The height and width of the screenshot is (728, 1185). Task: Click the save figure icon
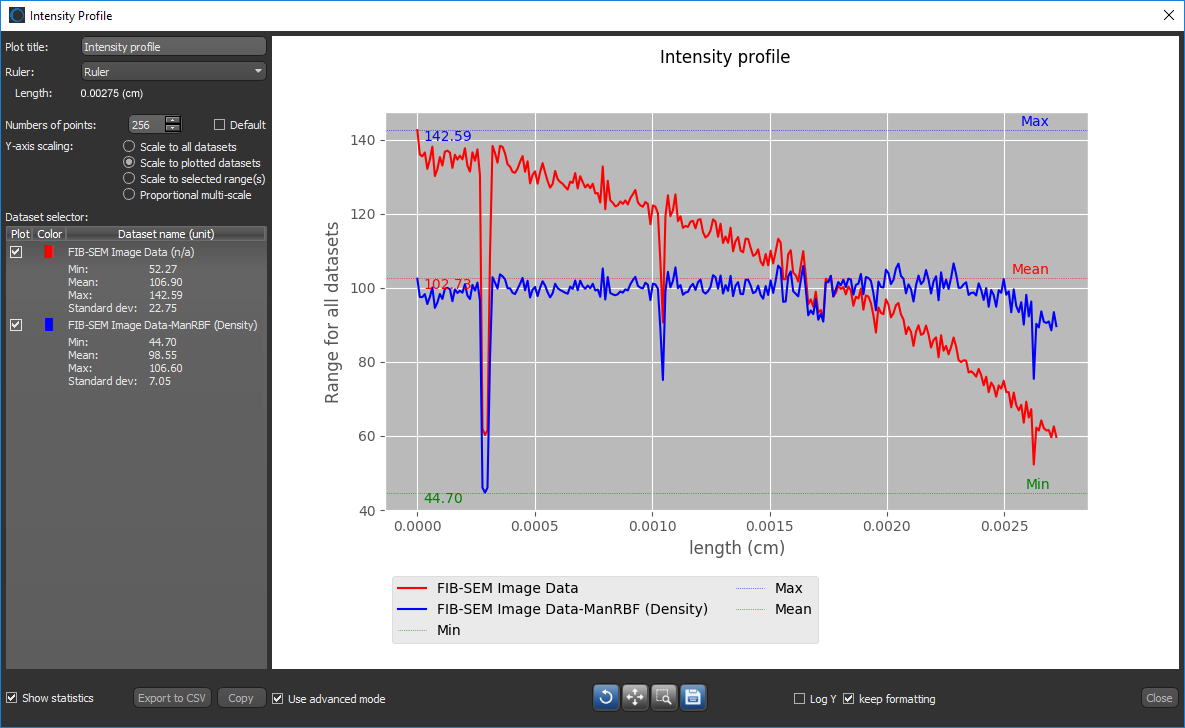pos(692,697)
